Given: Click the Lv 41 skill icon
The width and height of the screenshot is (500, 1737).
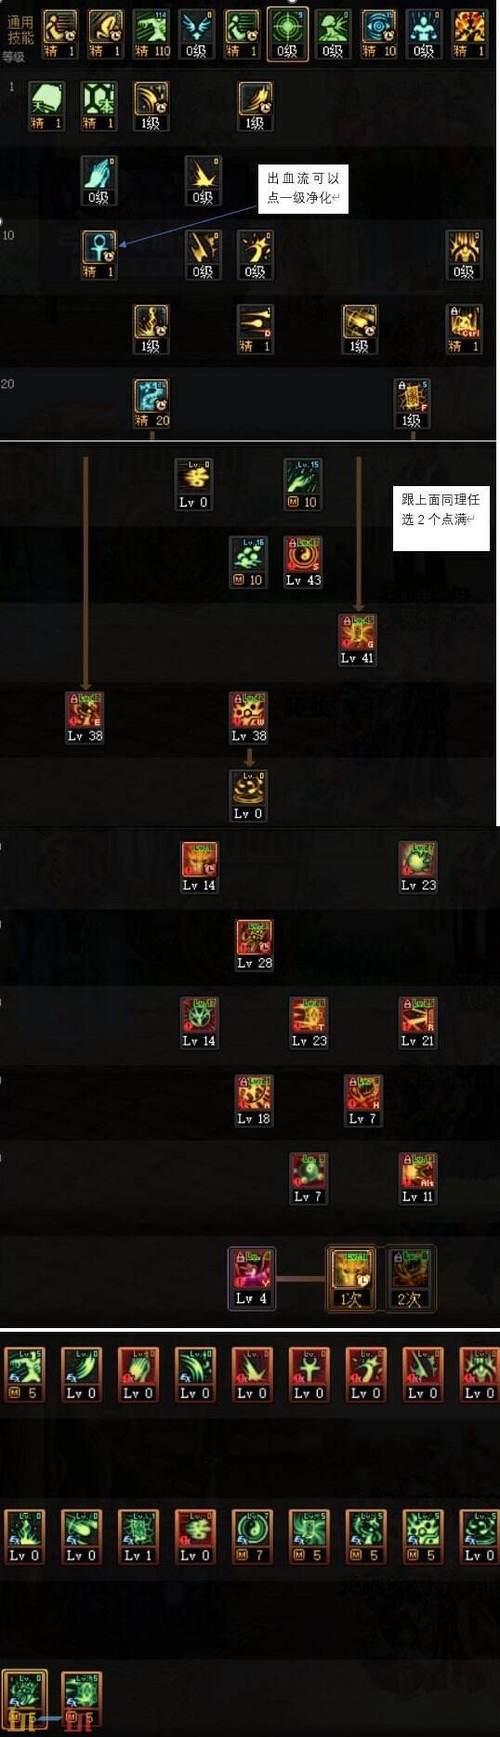Looking at the screenshot, I should click(x=357, y=640).
